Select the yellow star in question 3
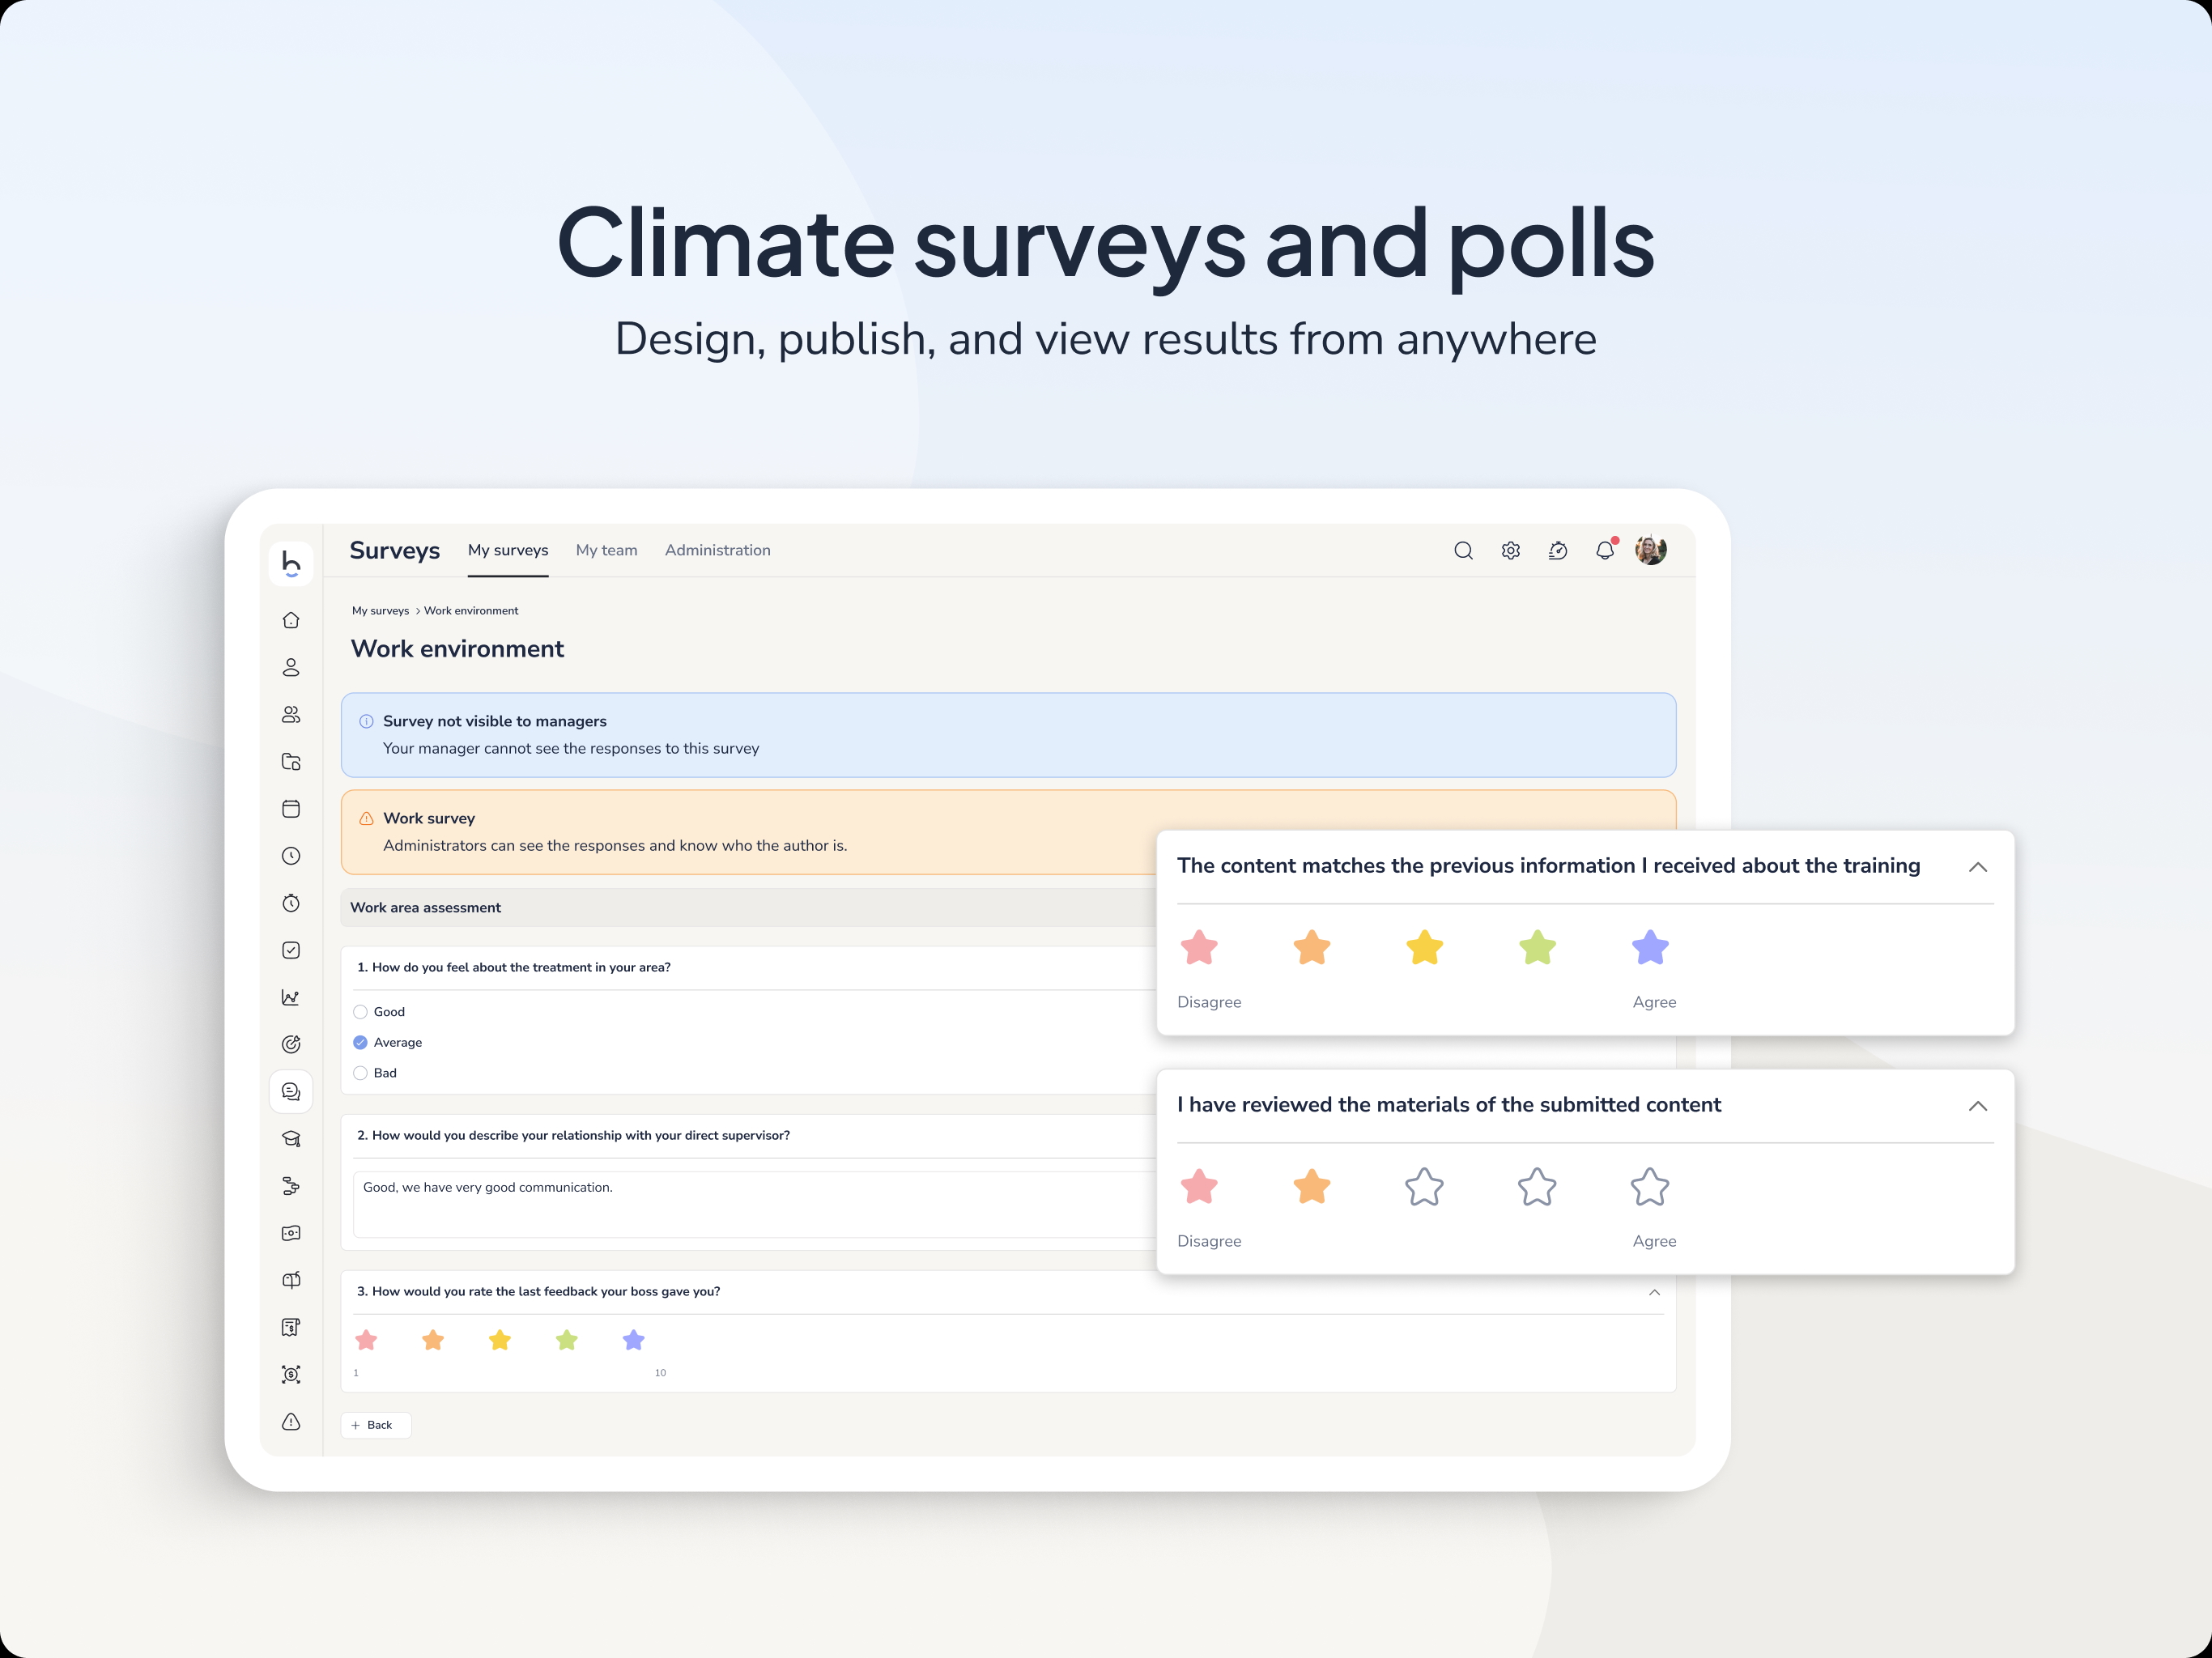 click(x=500, y=1340)
